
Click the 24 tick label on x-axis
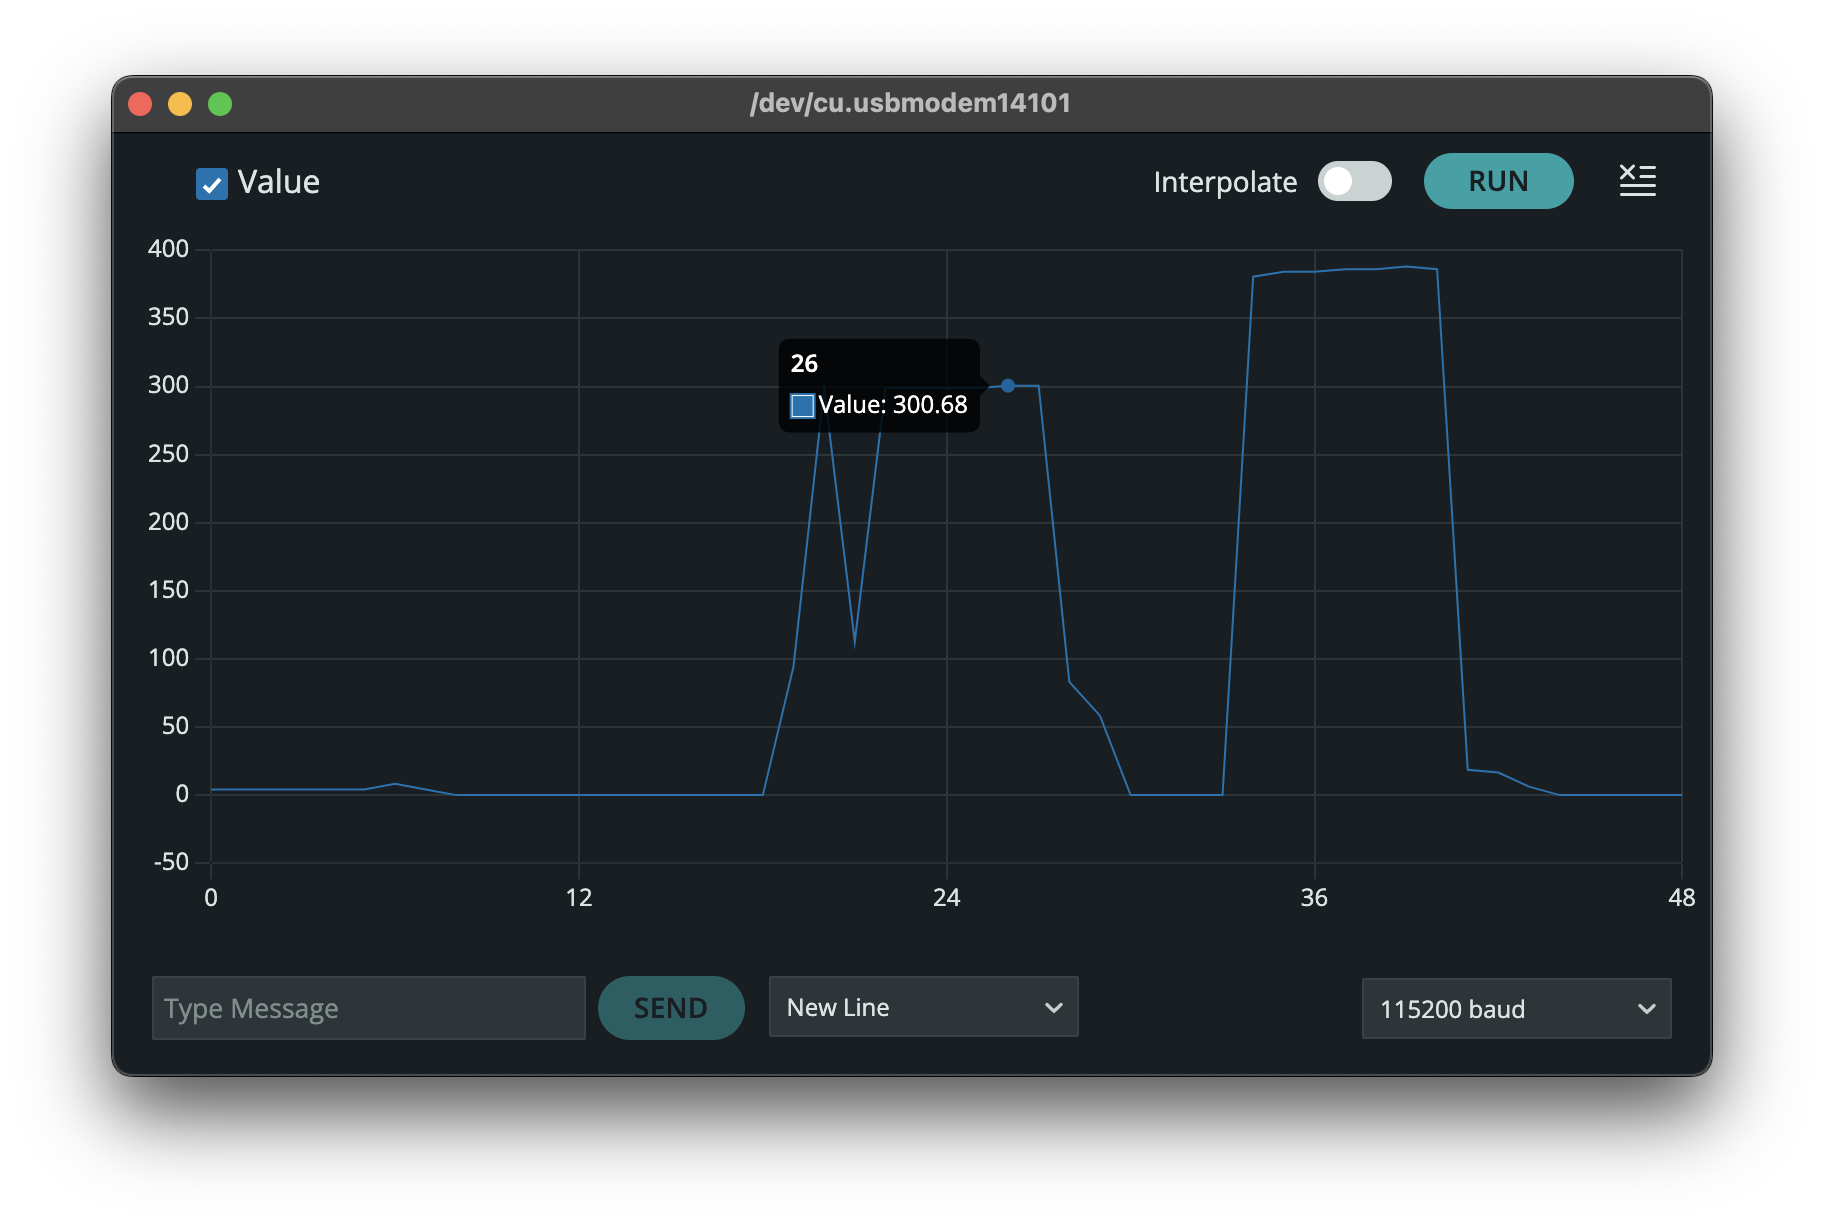(x=946, y=898)
